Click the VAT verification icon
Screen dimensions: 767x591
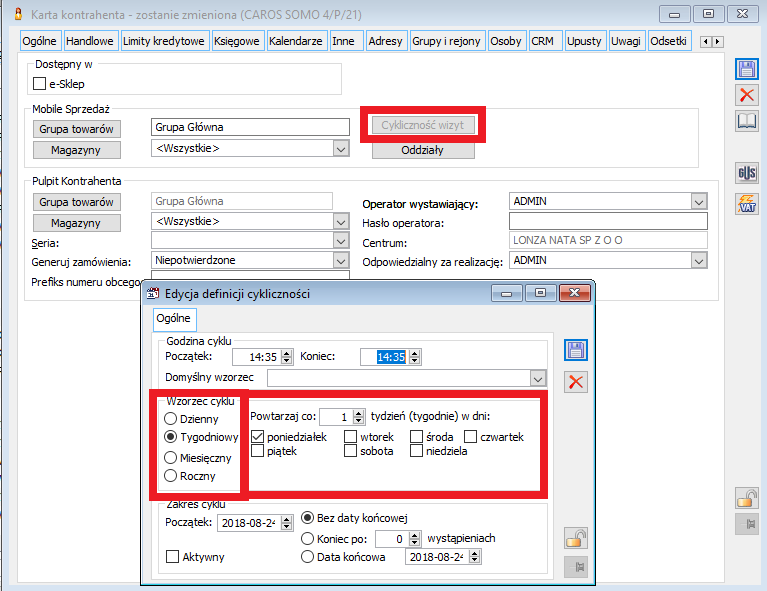point(746,204)
